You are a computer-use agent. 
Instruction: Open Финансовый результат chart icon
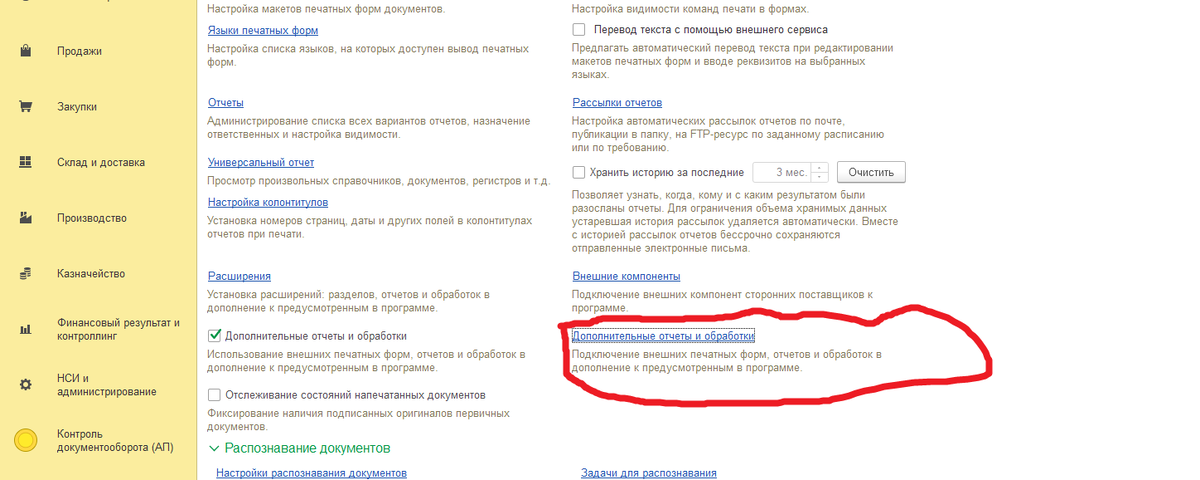27,330
